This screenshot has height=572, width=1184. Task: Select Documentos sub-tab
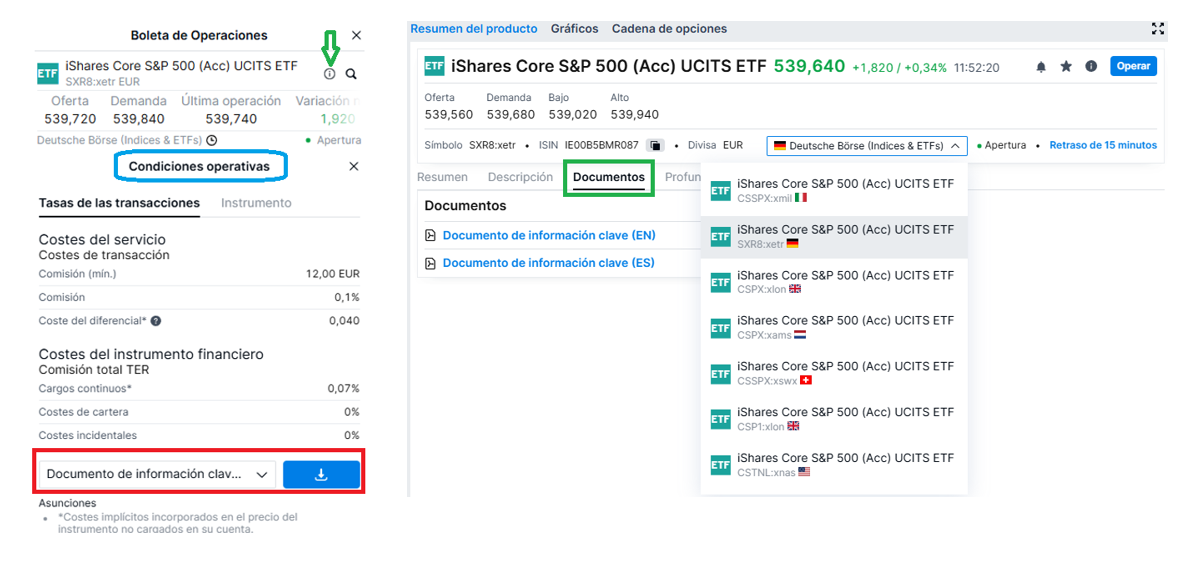(x=609, y=177)
